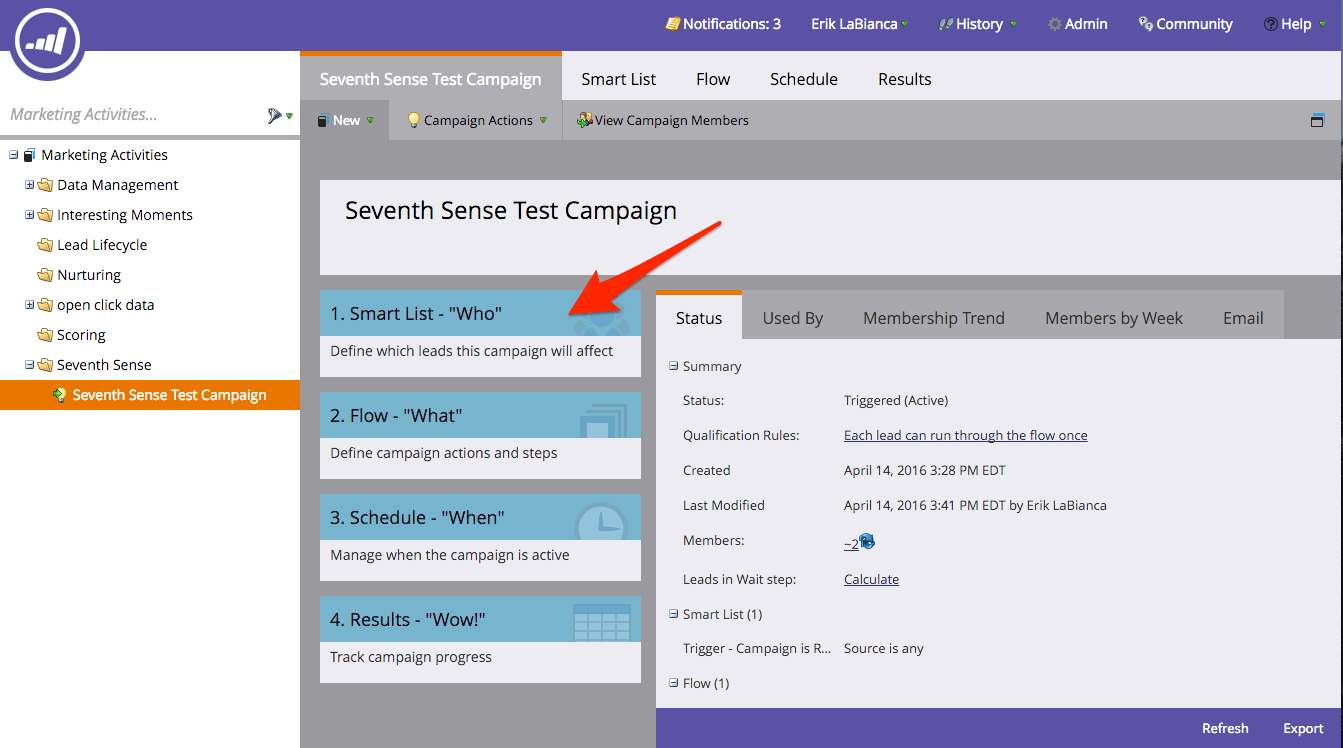Image resolution: width=1343 pixels, height=748 pixels.
Task: Click the Nurturing folder icon
Action: pos(45,275)
